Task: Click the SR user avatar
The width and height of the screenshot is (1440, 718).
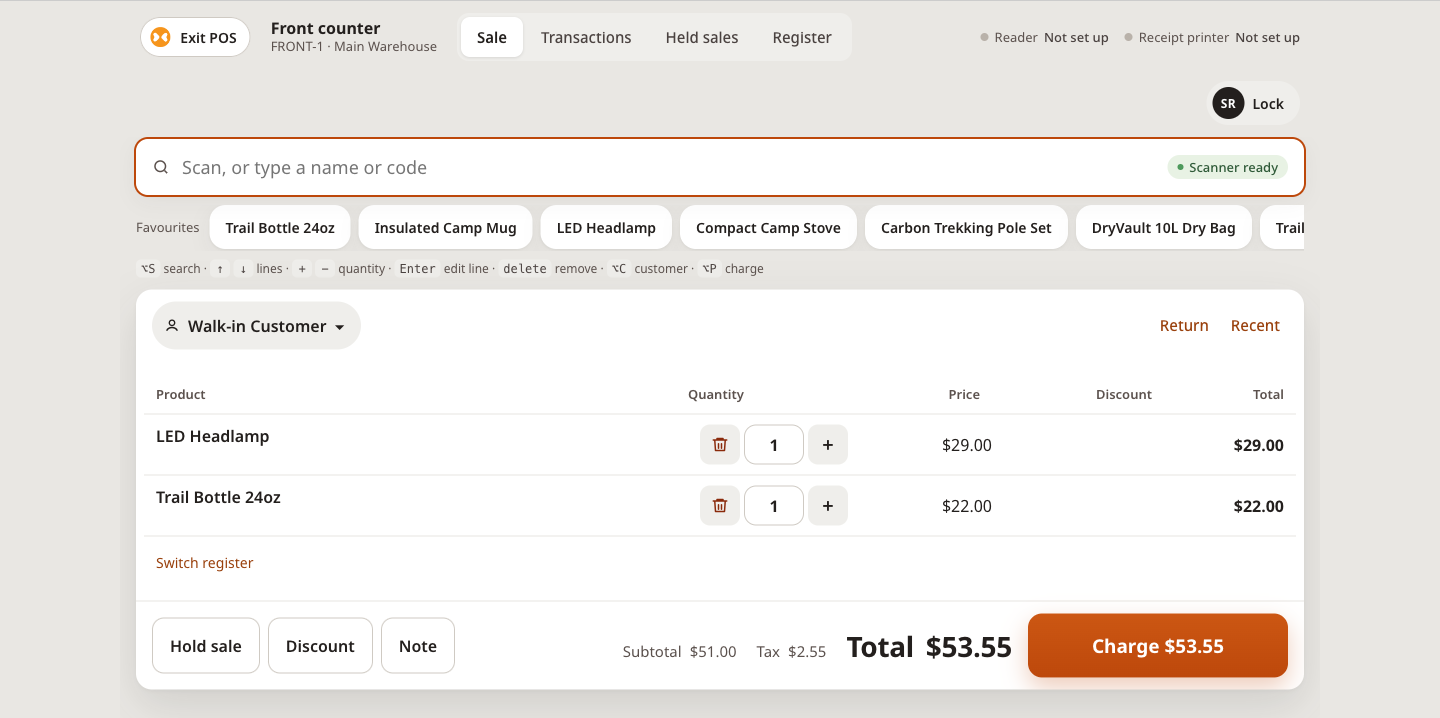Action: 1228,103
